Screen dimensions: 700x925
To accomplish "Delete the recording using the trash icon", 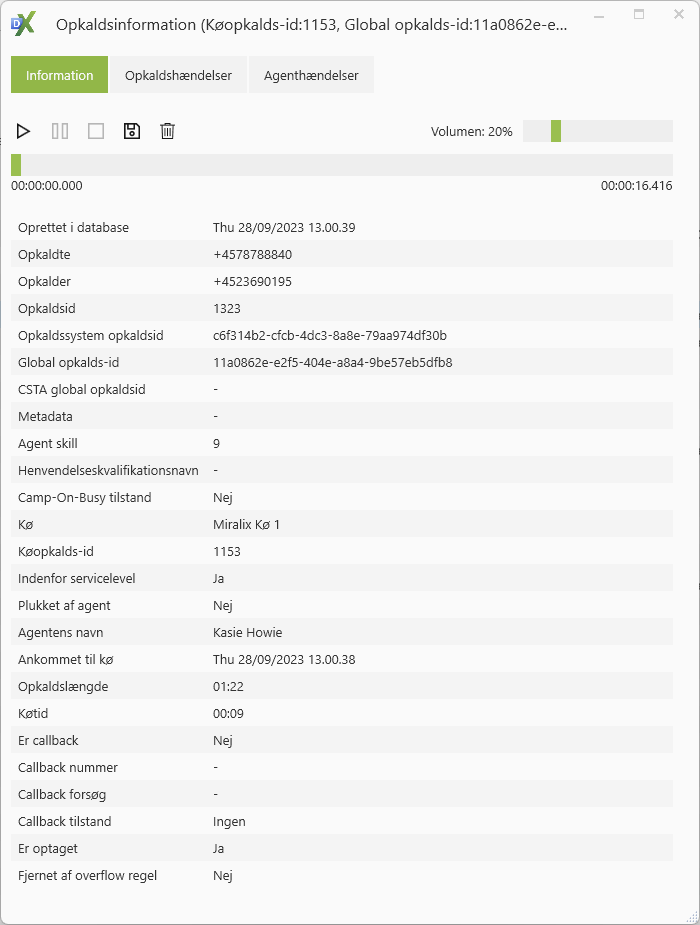I will (168, 131).
